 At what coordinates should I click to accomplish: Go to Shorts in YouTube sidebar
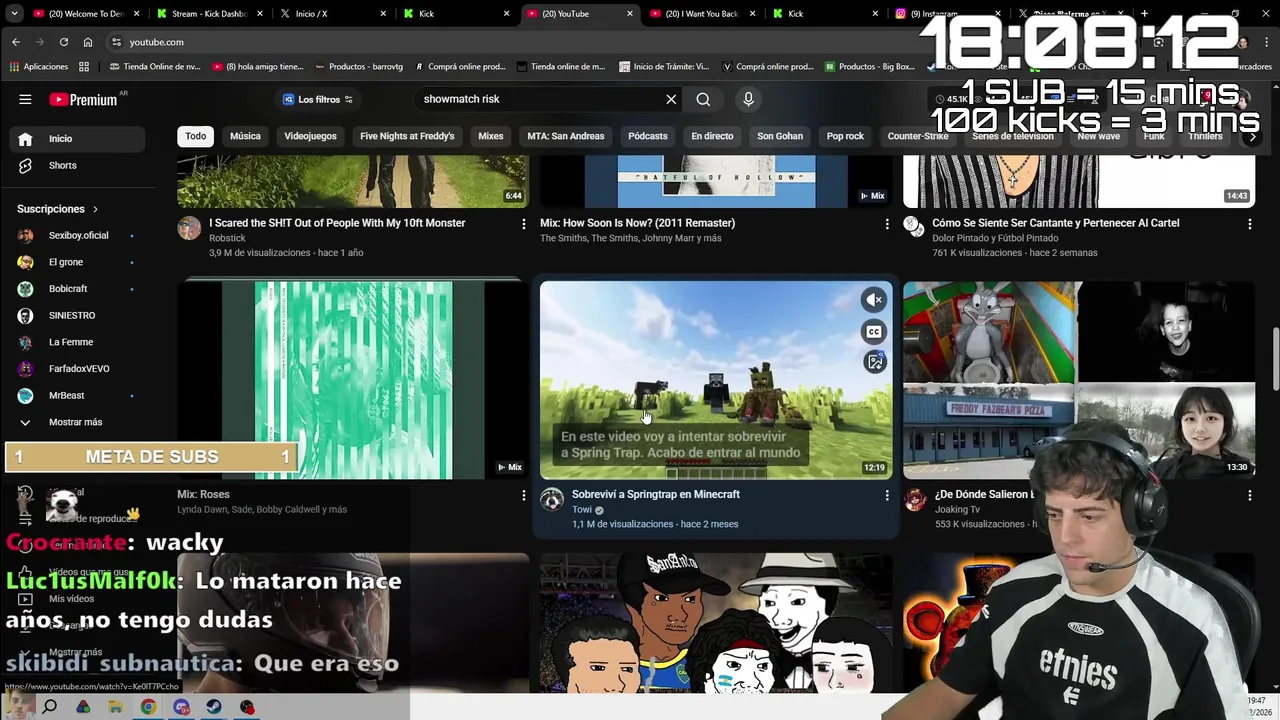(76, 166)
